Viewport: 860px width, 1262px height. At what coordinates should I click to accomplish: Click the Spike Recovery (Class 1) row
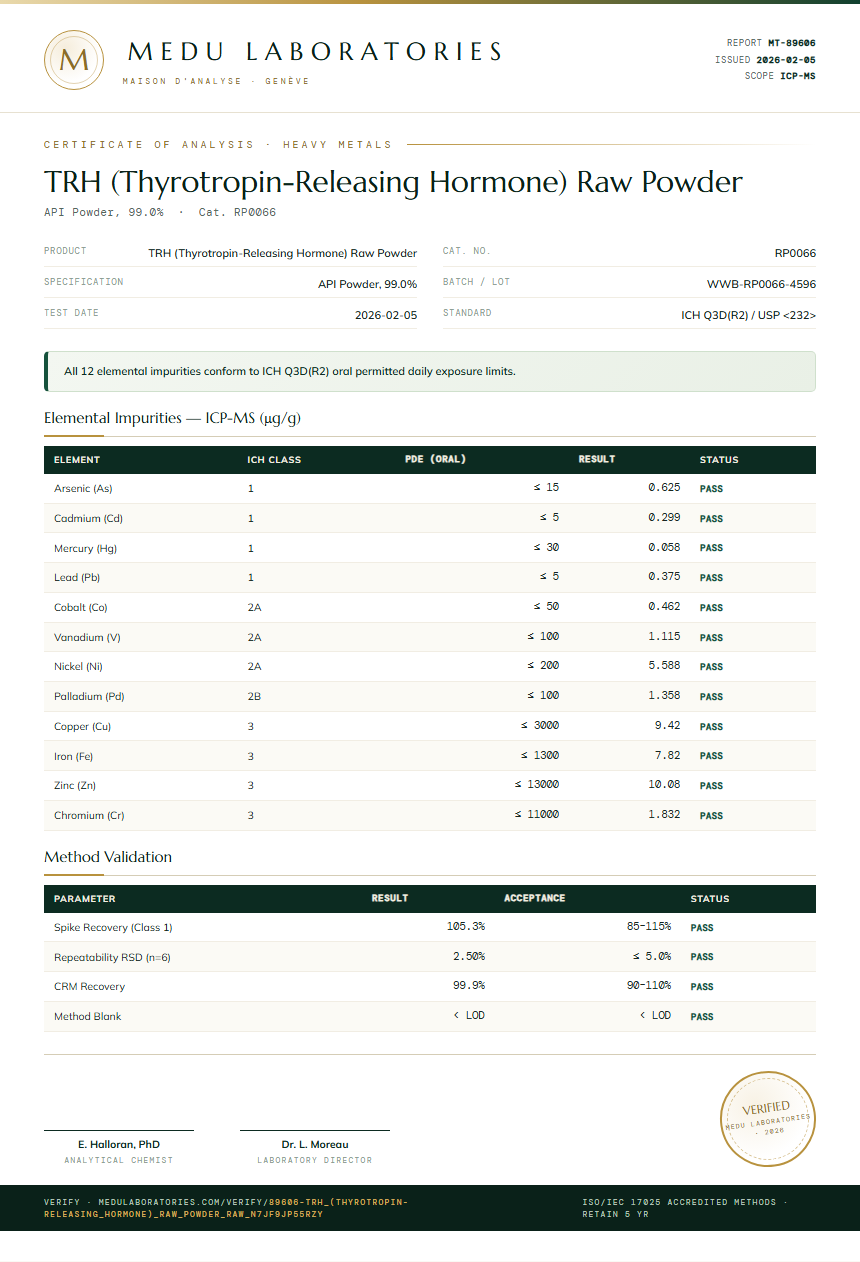[x=430, y=927]
